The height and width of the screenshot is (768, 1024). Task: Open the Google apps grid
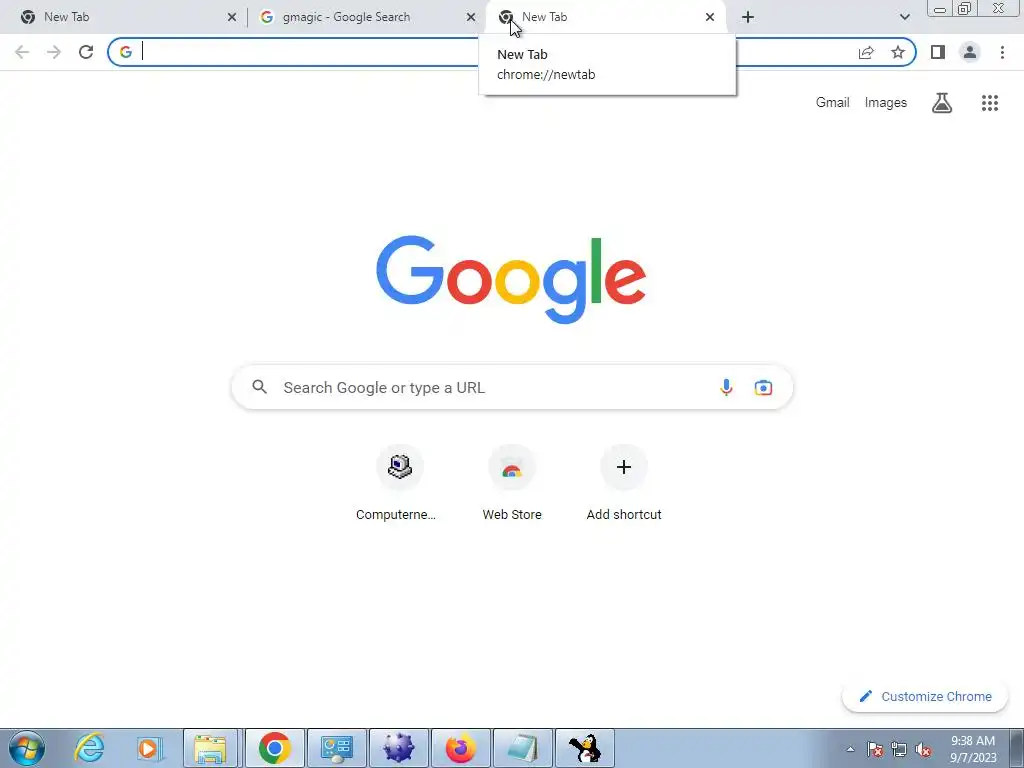pyautogui.click(x=990, y=103)
